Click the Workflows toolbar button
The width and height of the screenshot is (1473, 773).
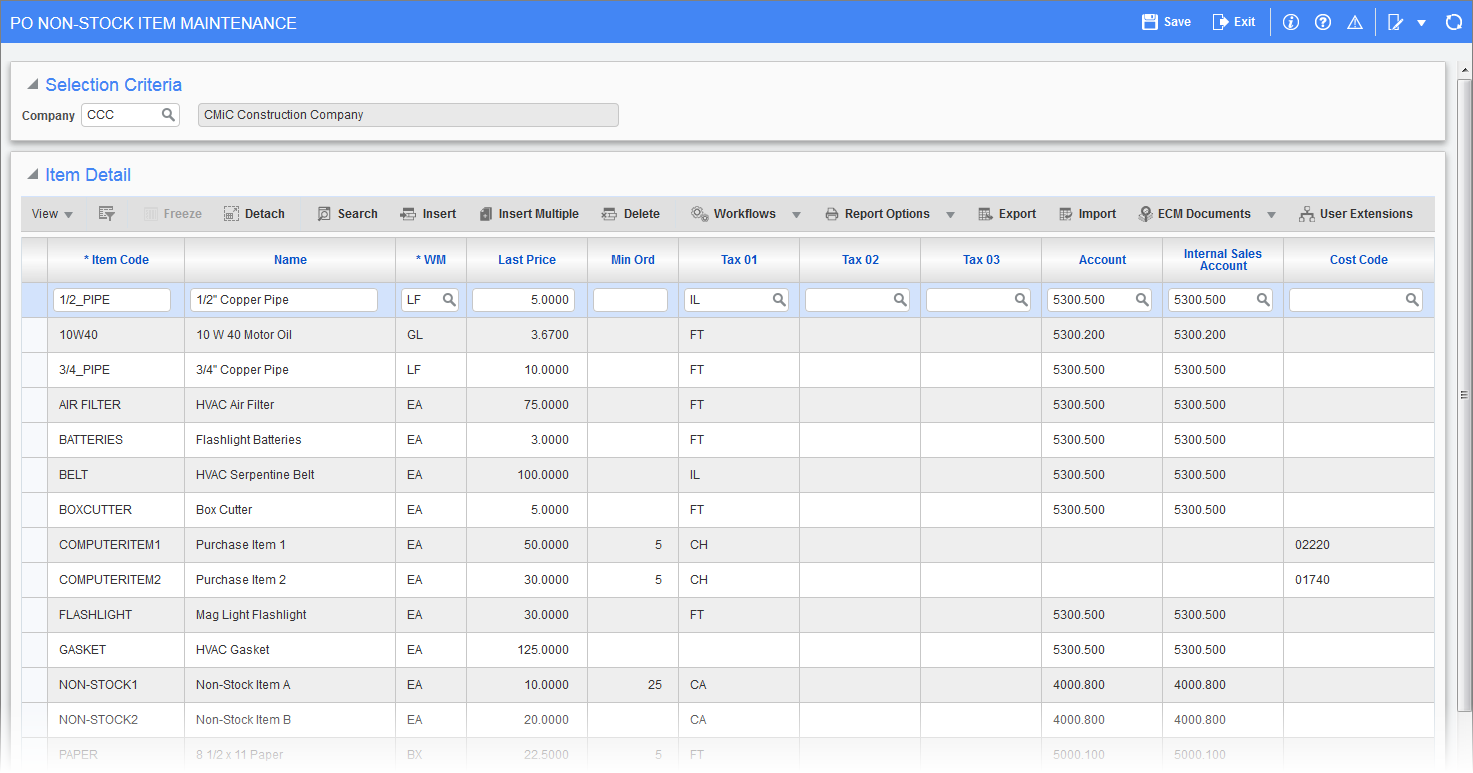click(x=733, y=214)
